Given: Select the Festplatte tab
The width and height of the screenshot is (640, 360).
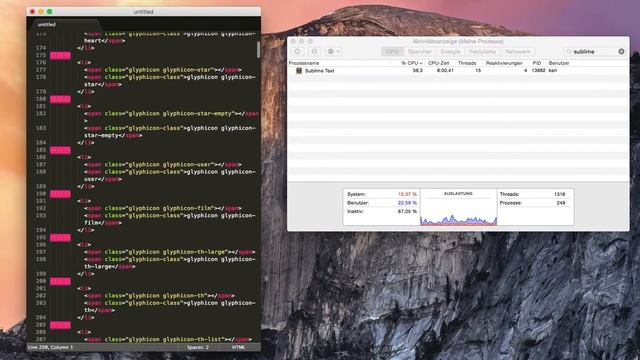Looking at the screenshot, I should pos(482,52).
